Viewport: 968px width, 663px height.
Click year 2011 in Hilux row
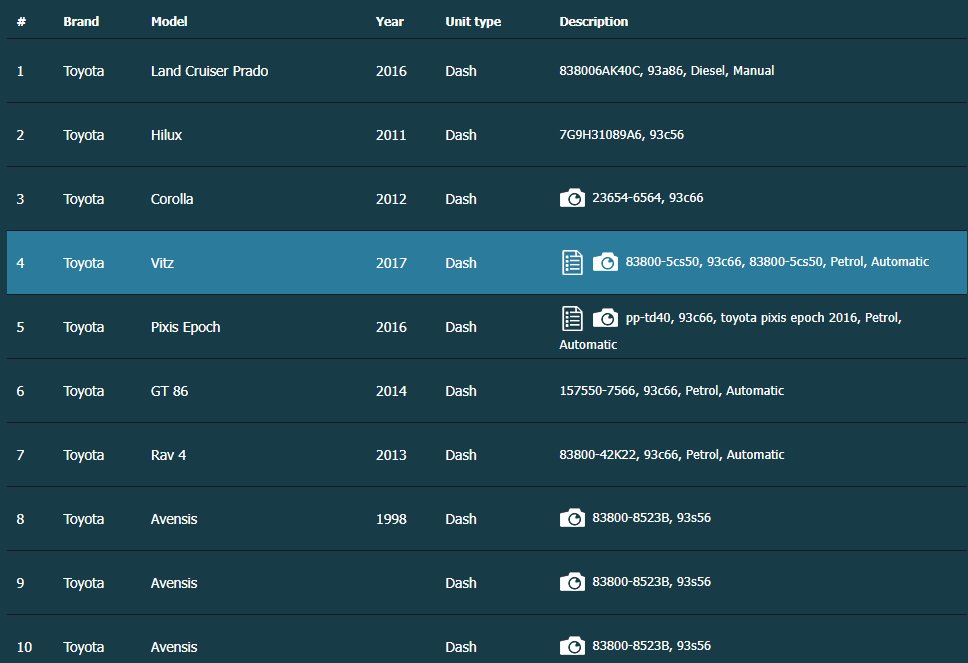[391, 135]
